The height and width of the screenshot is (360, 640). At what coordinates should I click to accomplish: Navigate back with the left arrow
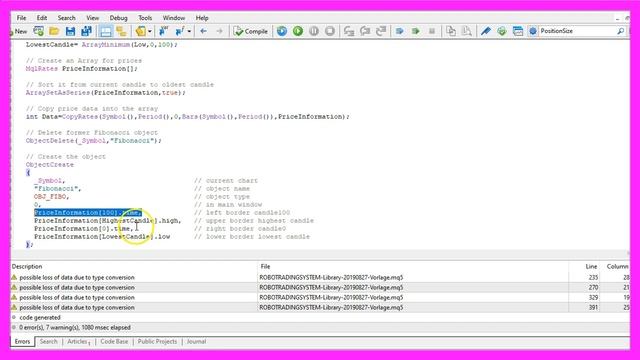203,31
